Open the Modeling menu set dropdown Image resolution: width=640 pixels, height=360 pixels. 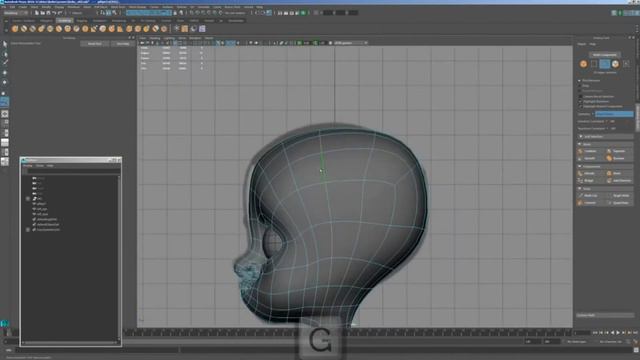point(16,13)
